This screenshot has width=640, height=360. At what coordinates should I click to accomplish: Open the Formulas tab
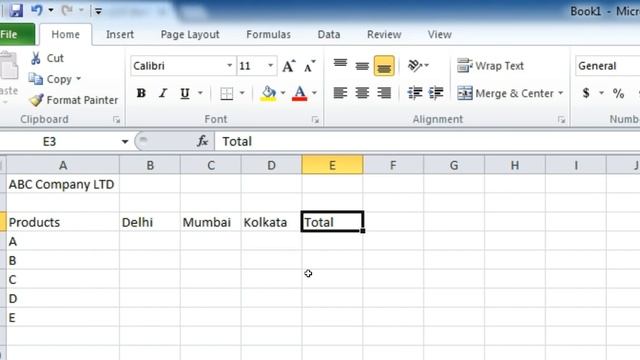coord(268,35)
